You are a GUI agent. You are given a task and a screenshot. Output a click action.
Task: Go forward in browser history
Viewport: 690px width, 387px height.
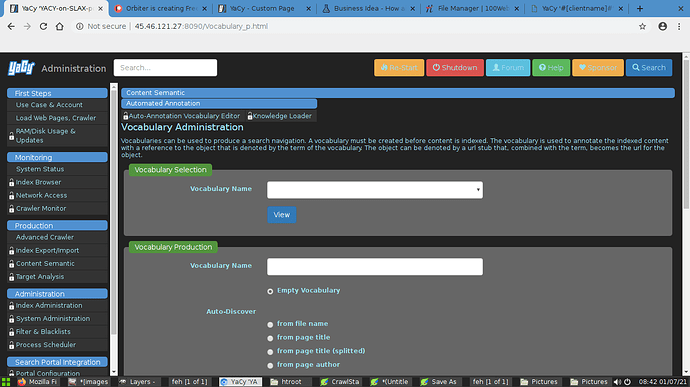[27, 26]
